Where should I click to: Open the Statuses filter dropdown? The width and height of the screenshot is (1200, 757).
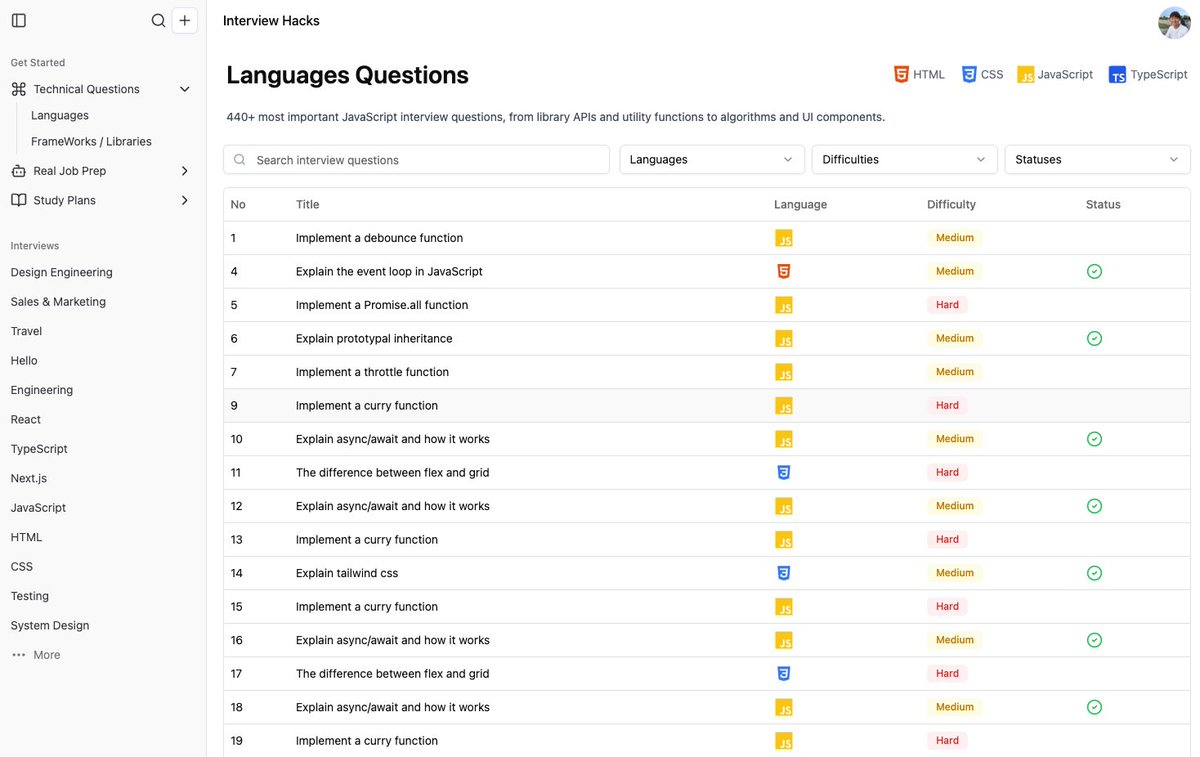[x=1097, y=159]
